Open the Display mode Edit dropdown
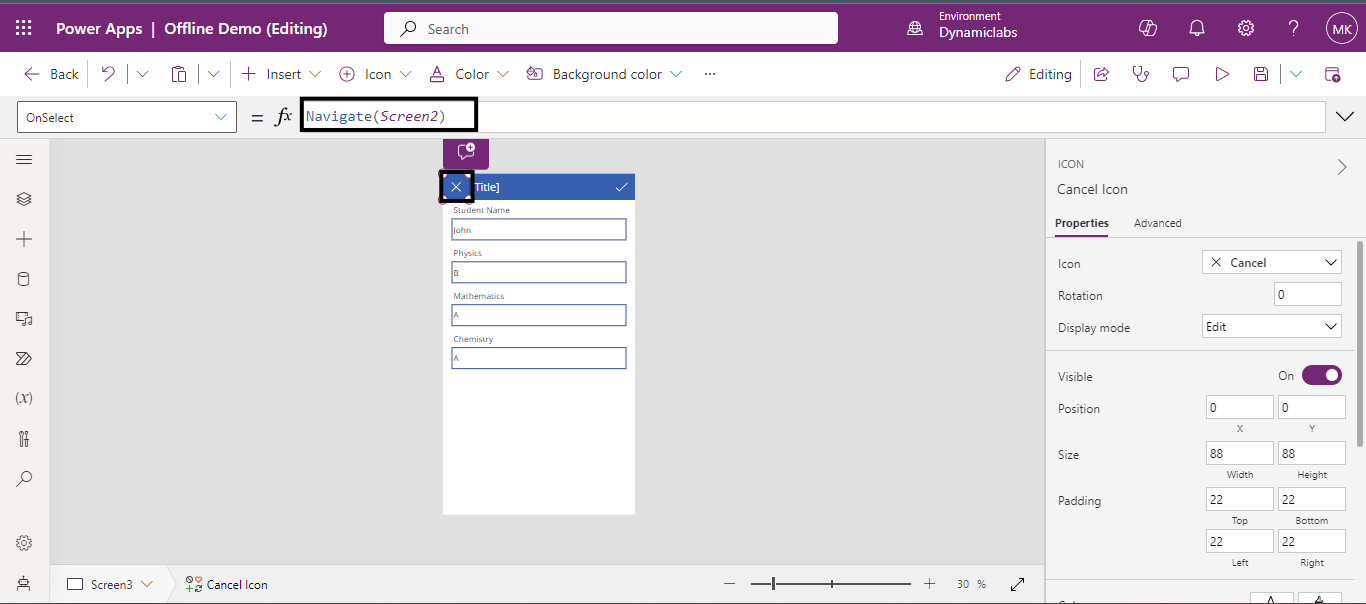 click(x=1271, y=327)
